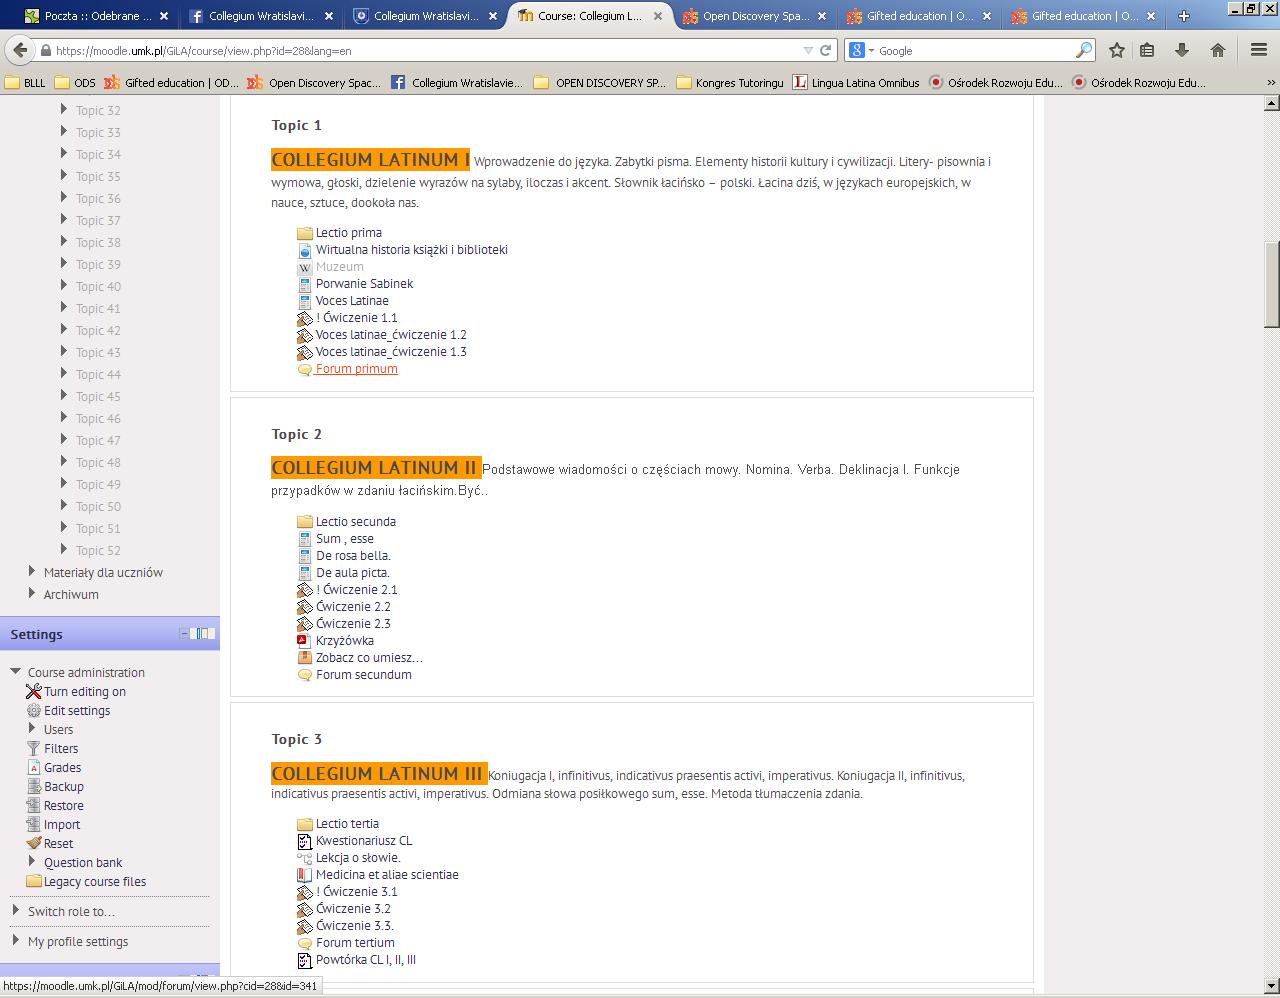This screenshot has width=1280, height=998.
Task: Open the Wirtualna historia książki i biblioteki link
Action: click(412, 250)
